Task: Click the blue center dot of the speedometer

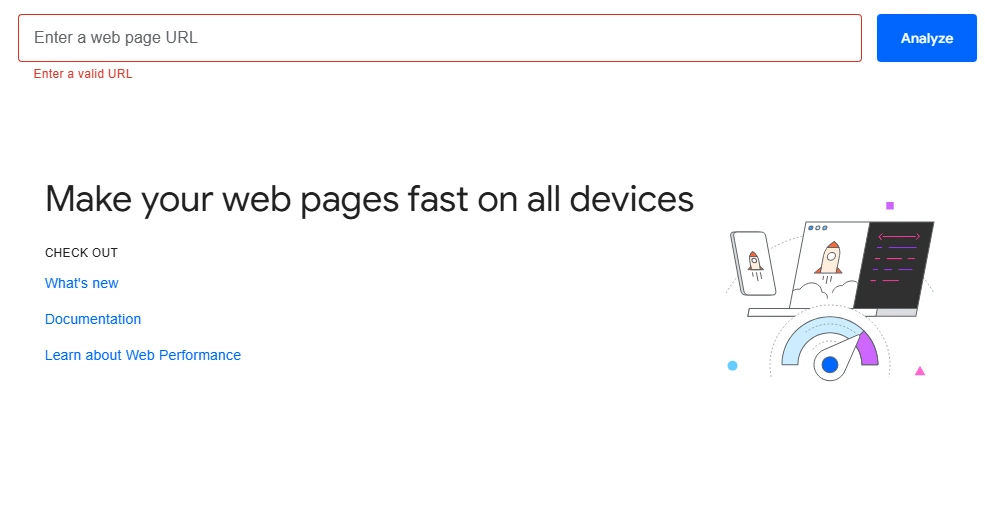Action: (829, 365)
